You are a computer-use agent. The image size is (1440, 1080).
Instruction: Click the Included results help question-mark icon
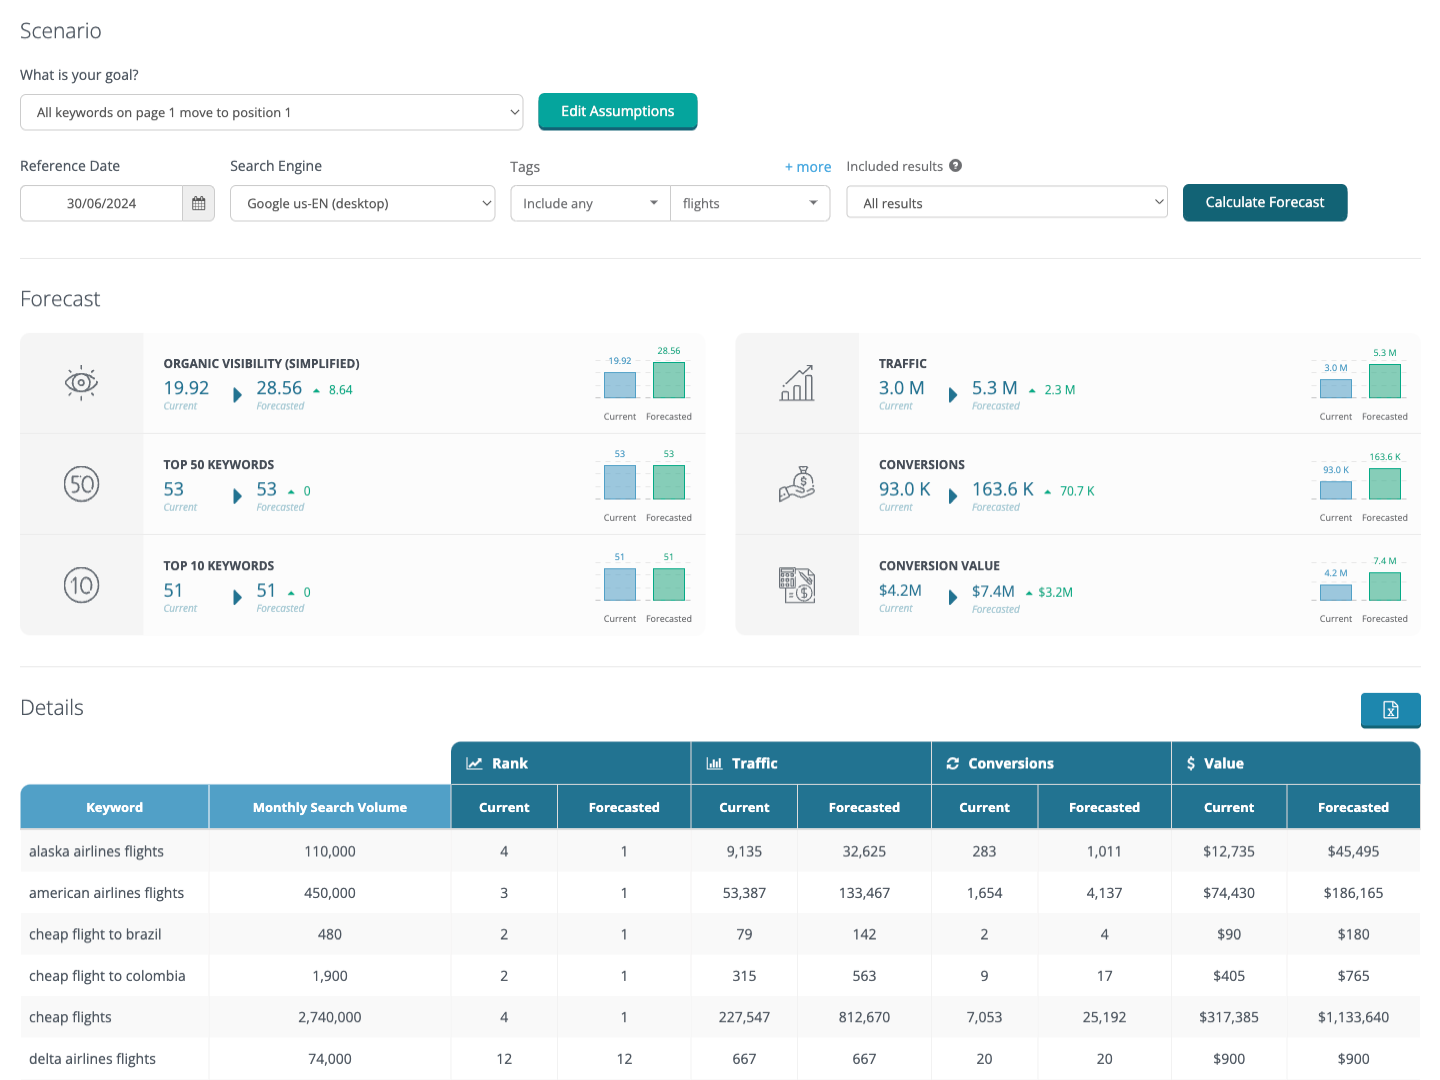coord(955,166)
